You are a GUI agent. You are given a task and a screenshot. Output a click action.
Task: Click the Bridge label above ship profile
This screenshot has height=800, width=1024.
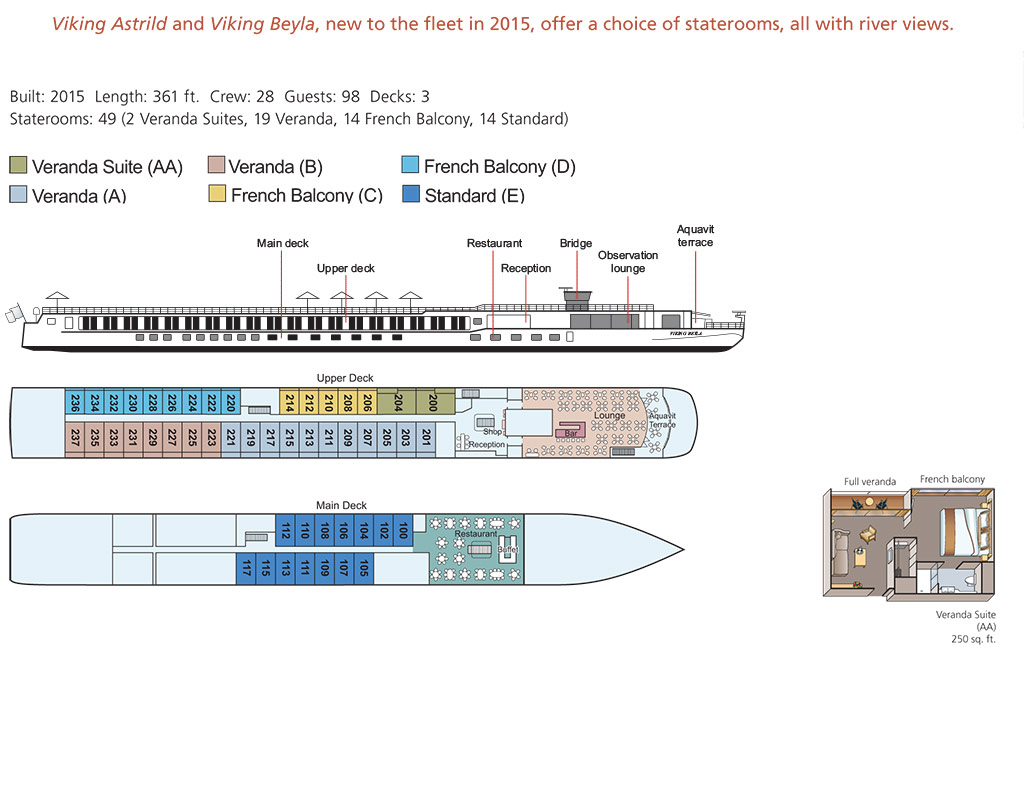[576, 243]
